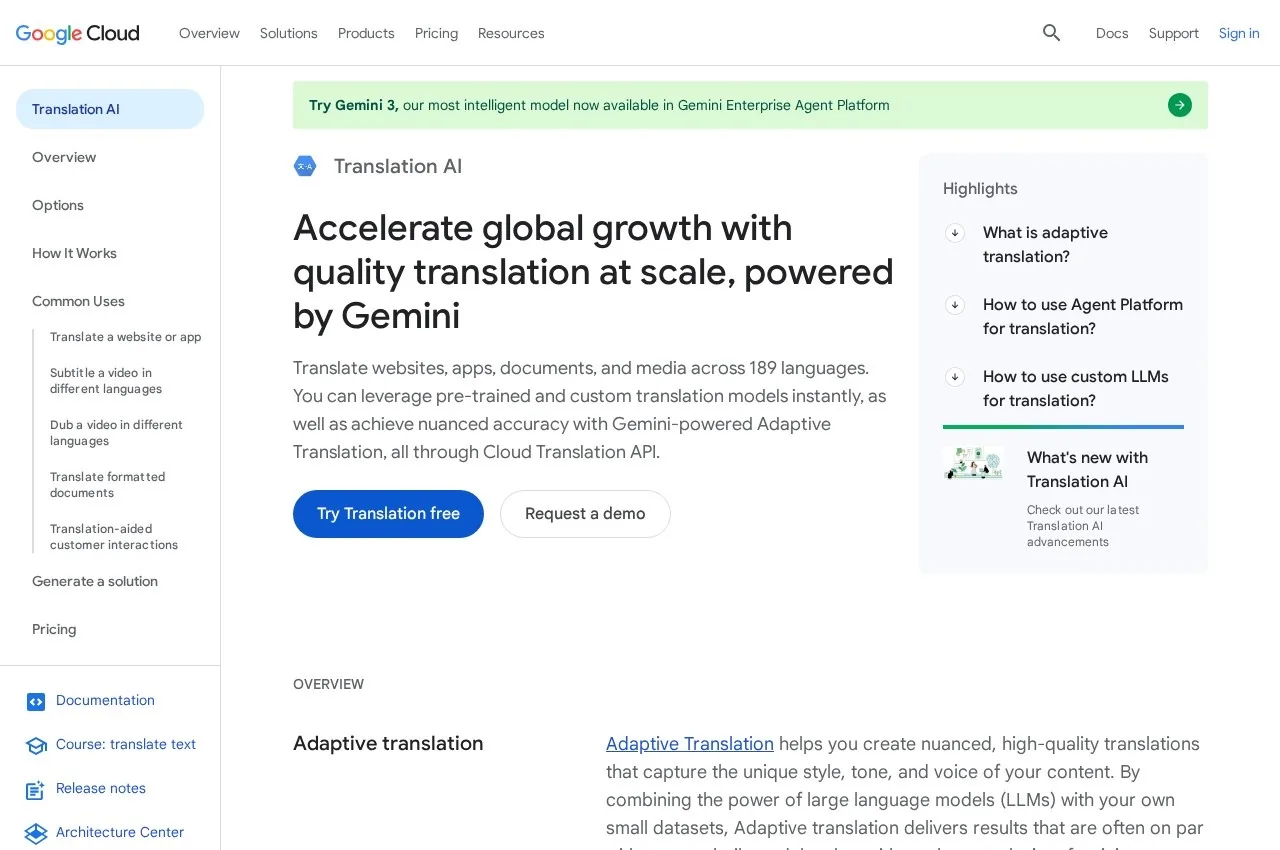This screenshot has height=850, width=1280.
Task: Click the Documentation code icon
Action: 36,702
